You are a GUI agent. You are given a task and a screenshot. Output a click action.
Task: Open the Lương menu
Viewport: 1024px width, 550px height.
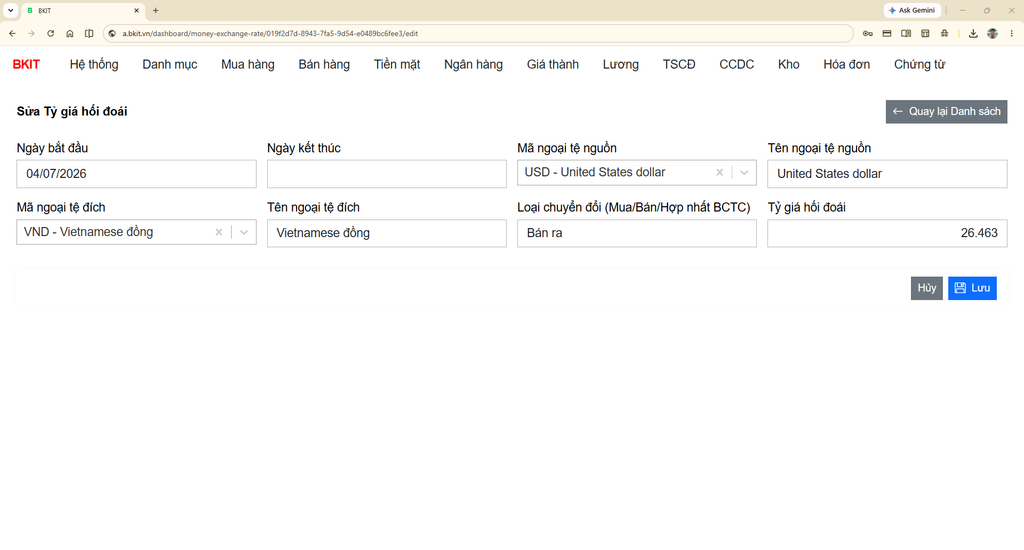click(620, 64)
